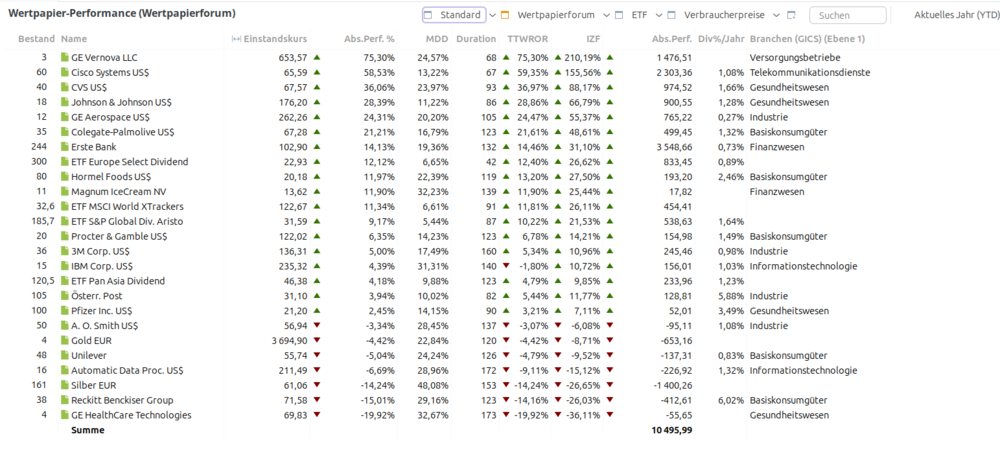
Task: Open the dropdown arrow next to ETF
Action: tap(659, 15)
